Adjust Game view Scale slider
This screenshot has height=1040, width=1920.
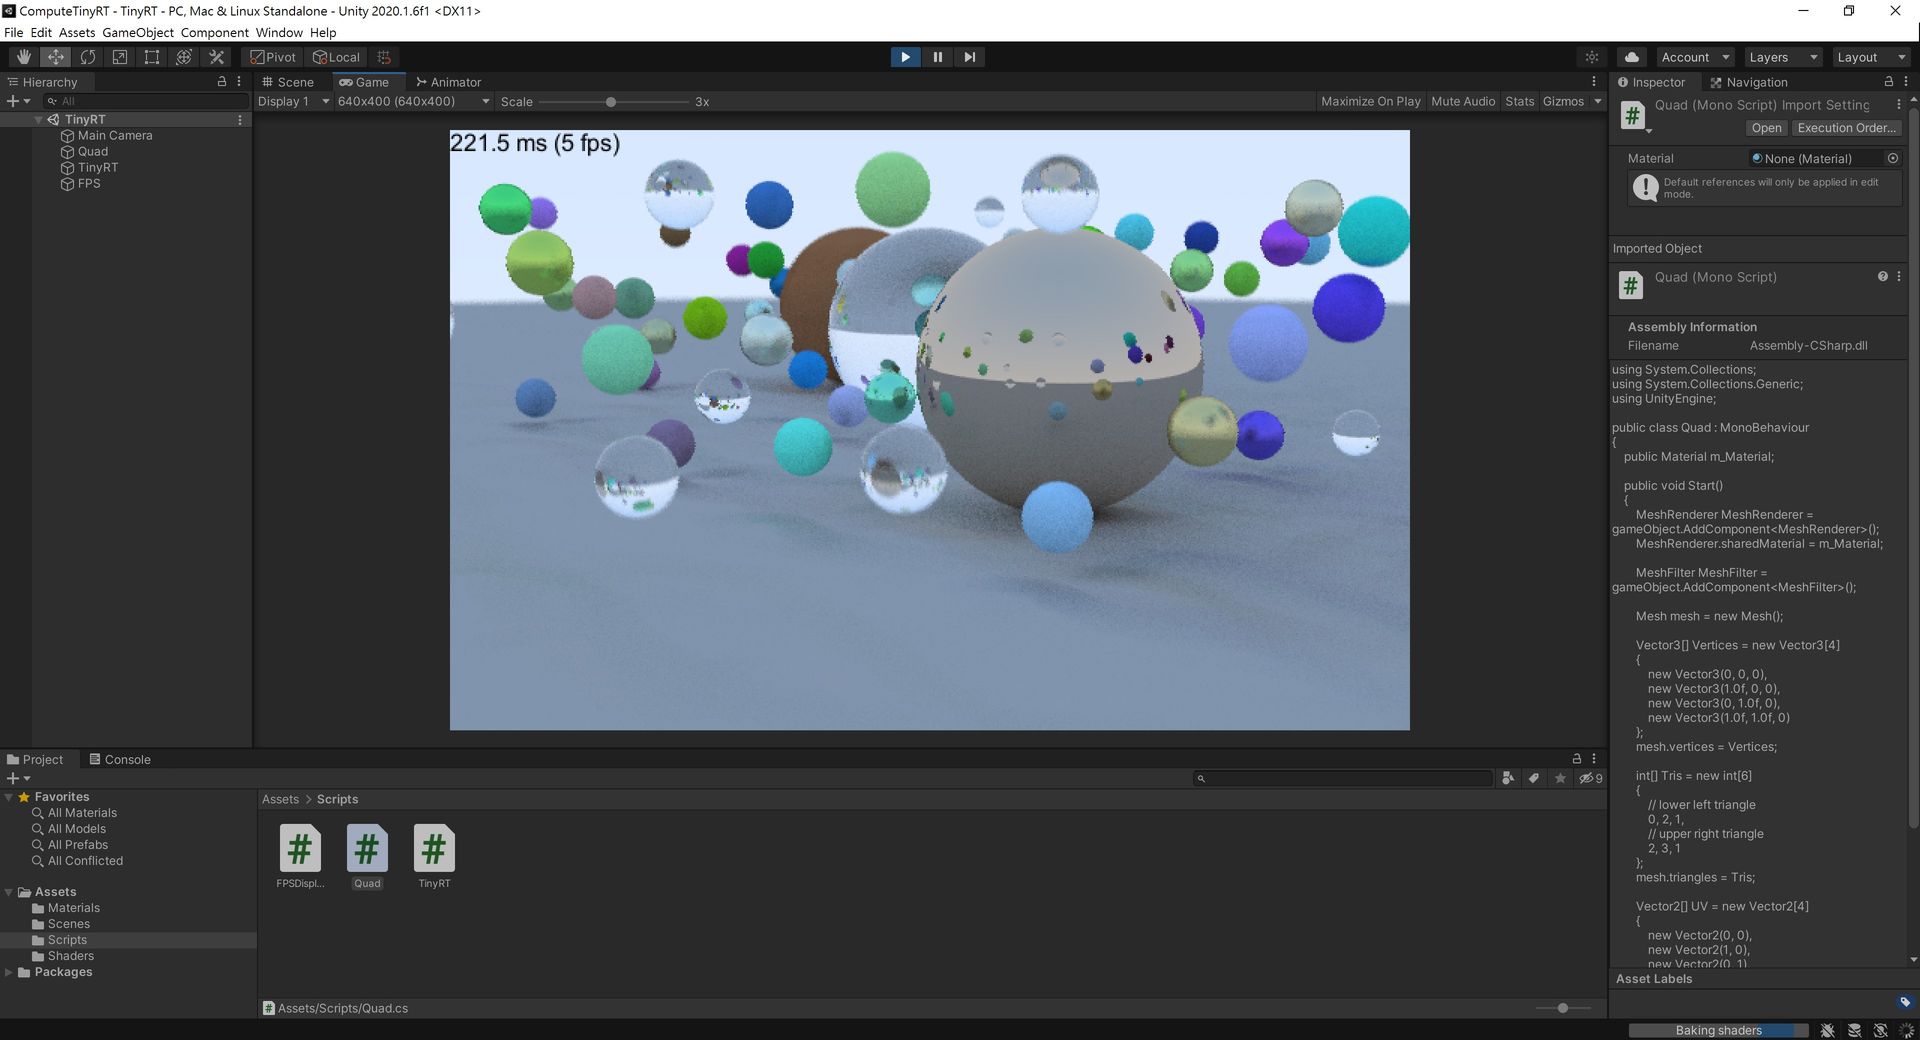612,102
